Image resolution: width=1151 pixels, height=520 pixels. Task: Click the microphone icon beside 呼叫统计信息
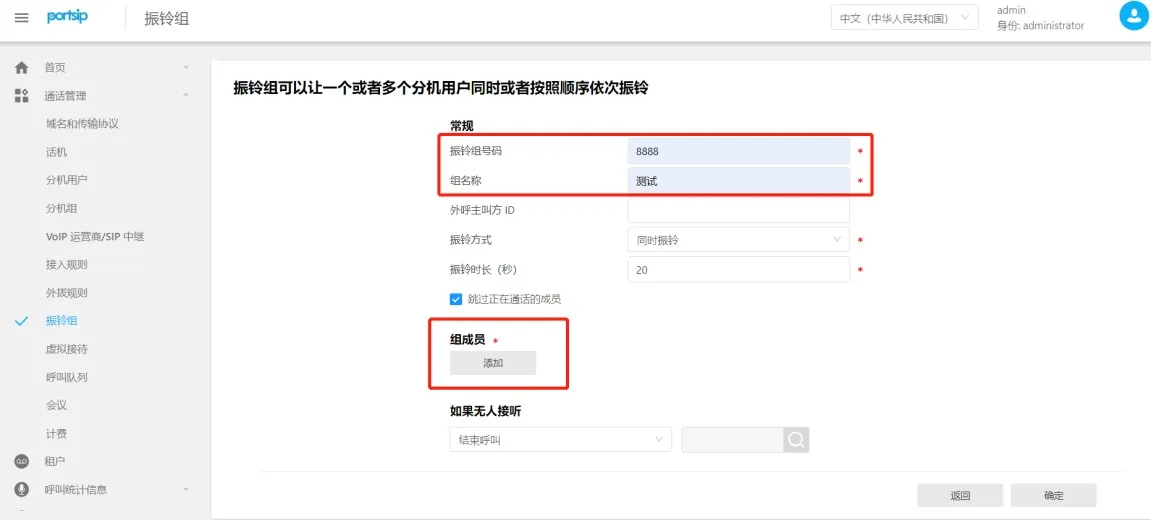[x=22, y=489]
